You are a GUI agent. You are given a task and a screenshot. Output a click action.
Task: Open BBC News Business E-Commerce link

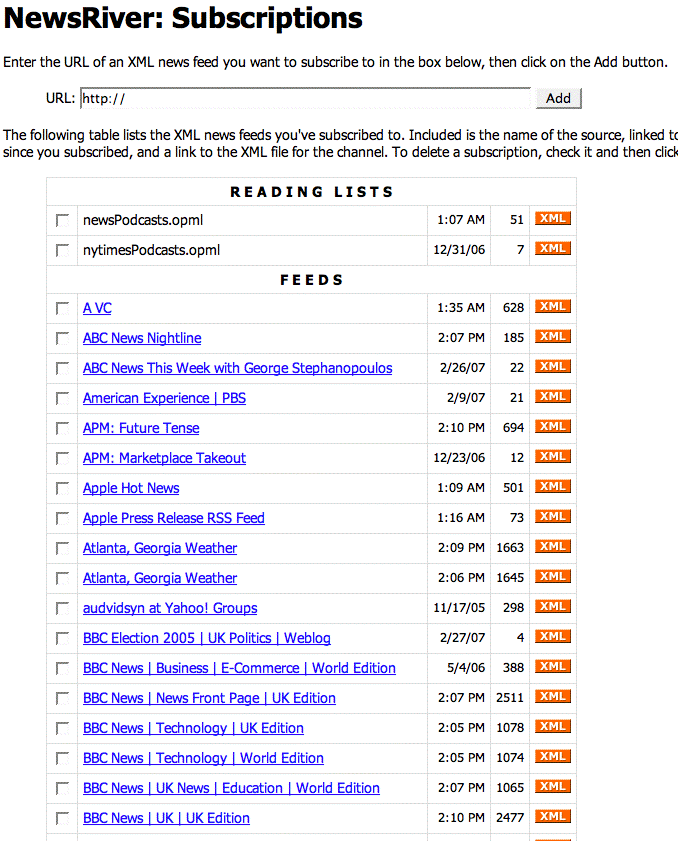tap(239, 668)
